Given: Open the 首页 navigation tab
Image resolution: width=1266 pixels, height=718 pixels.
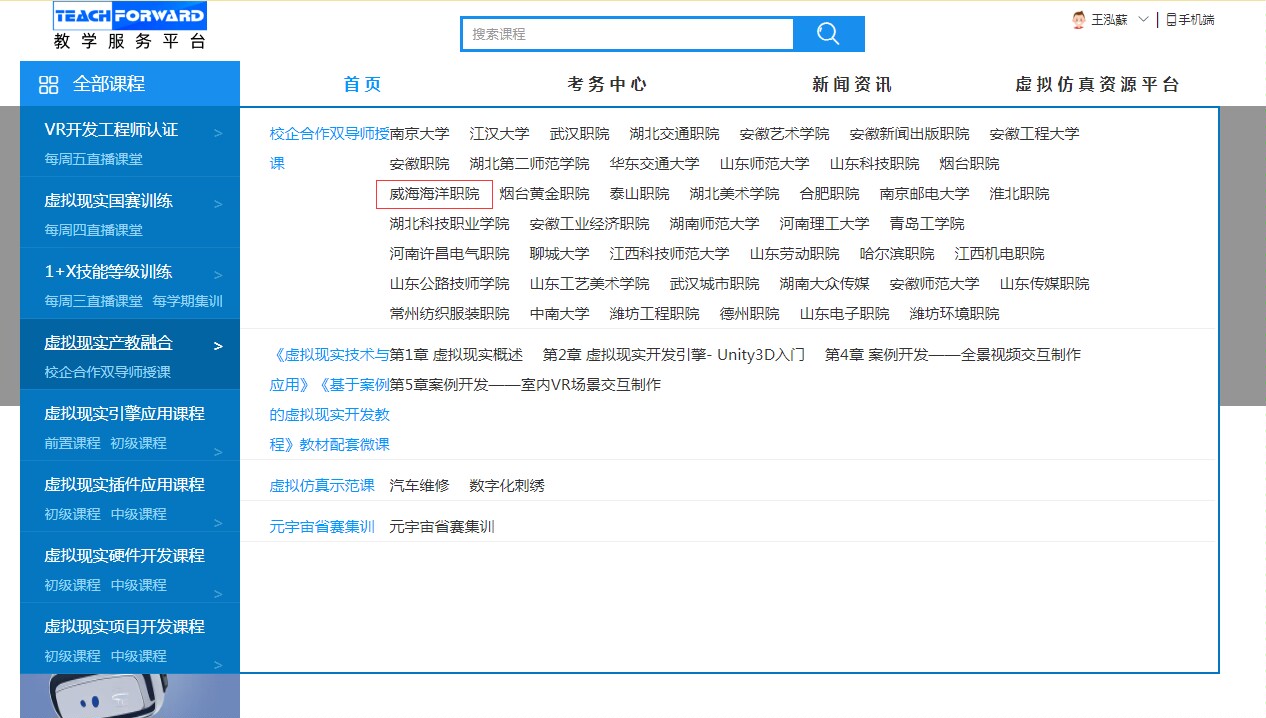Looking at the screenshot, I should click(x=362, y=85).
